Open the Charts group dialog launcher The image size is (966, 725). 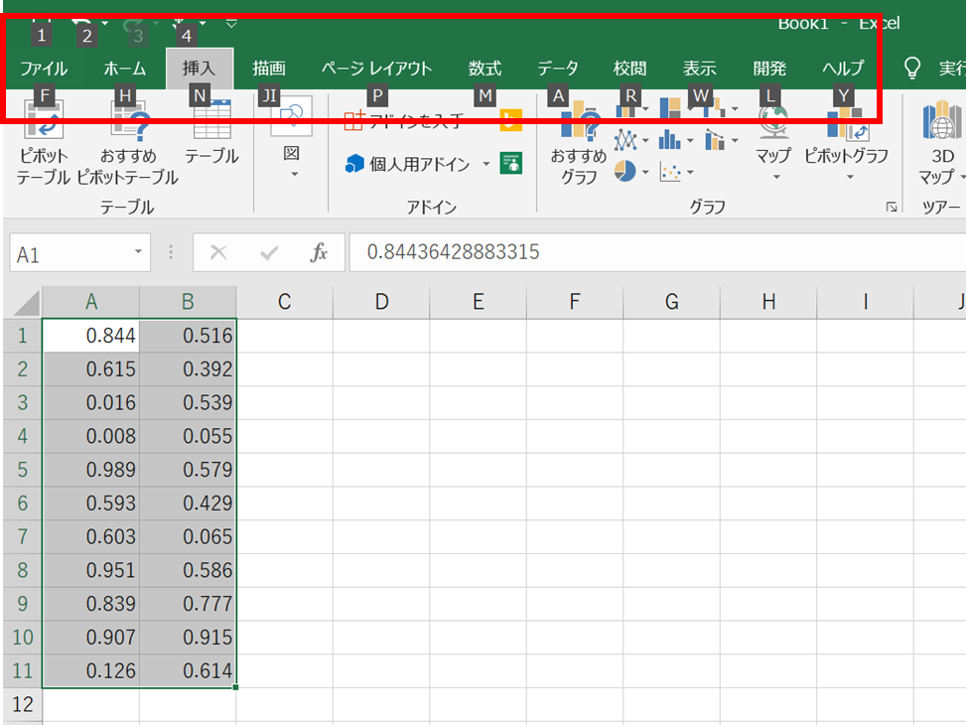[891, 207]
